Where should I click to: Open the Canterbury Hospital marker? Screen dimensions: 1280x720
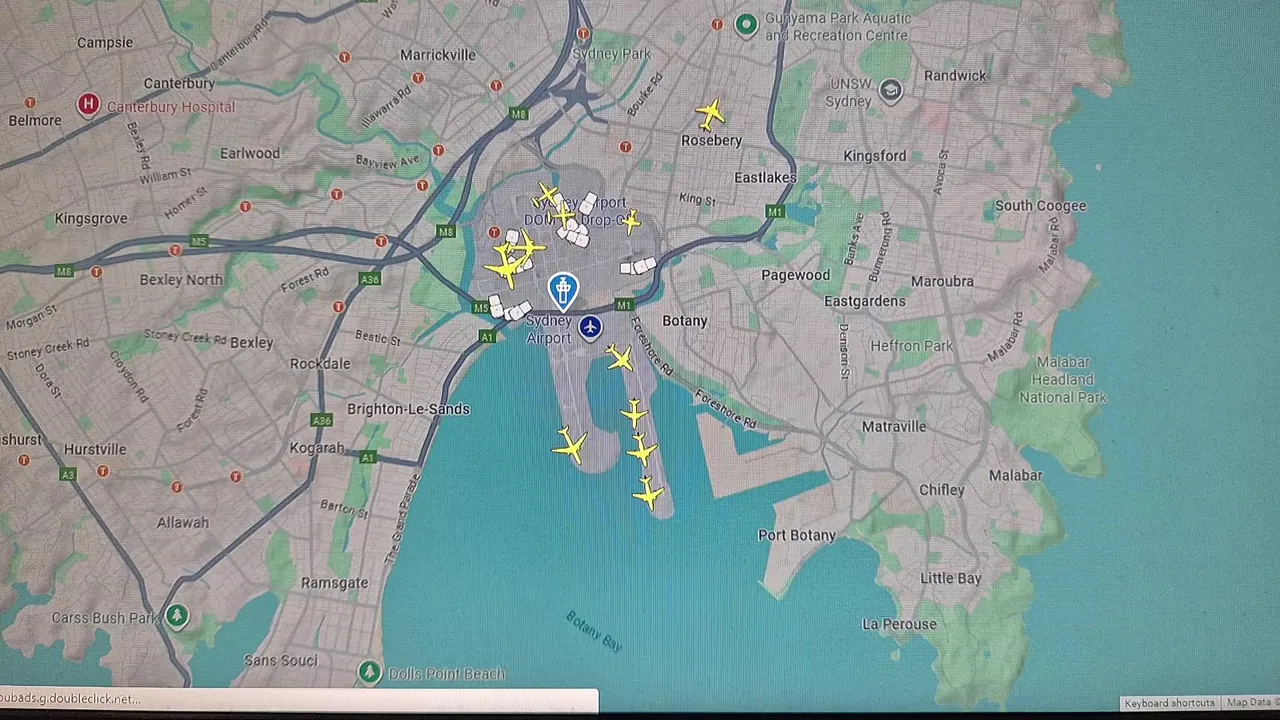click(x=88, y=105)
